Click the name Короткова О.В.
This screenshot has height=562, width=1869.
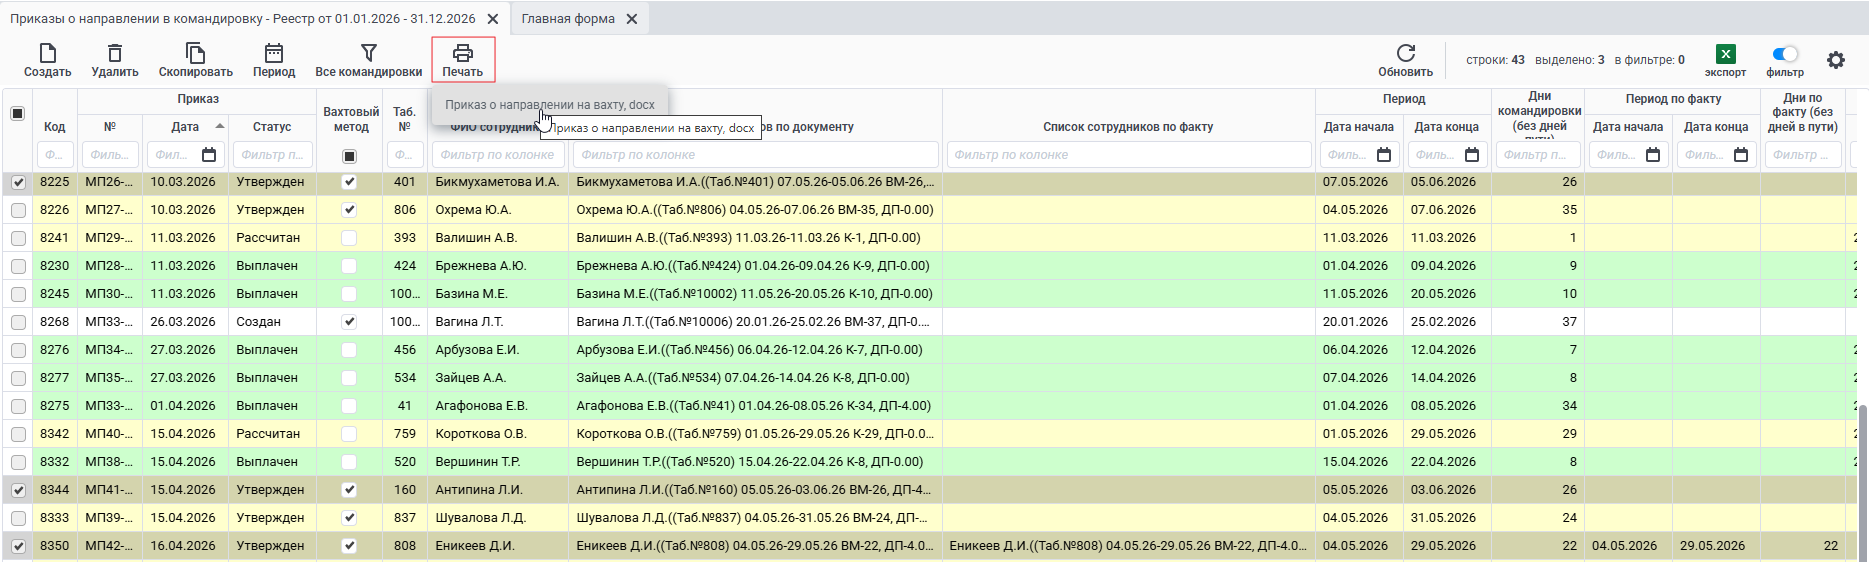coord(480,434)
